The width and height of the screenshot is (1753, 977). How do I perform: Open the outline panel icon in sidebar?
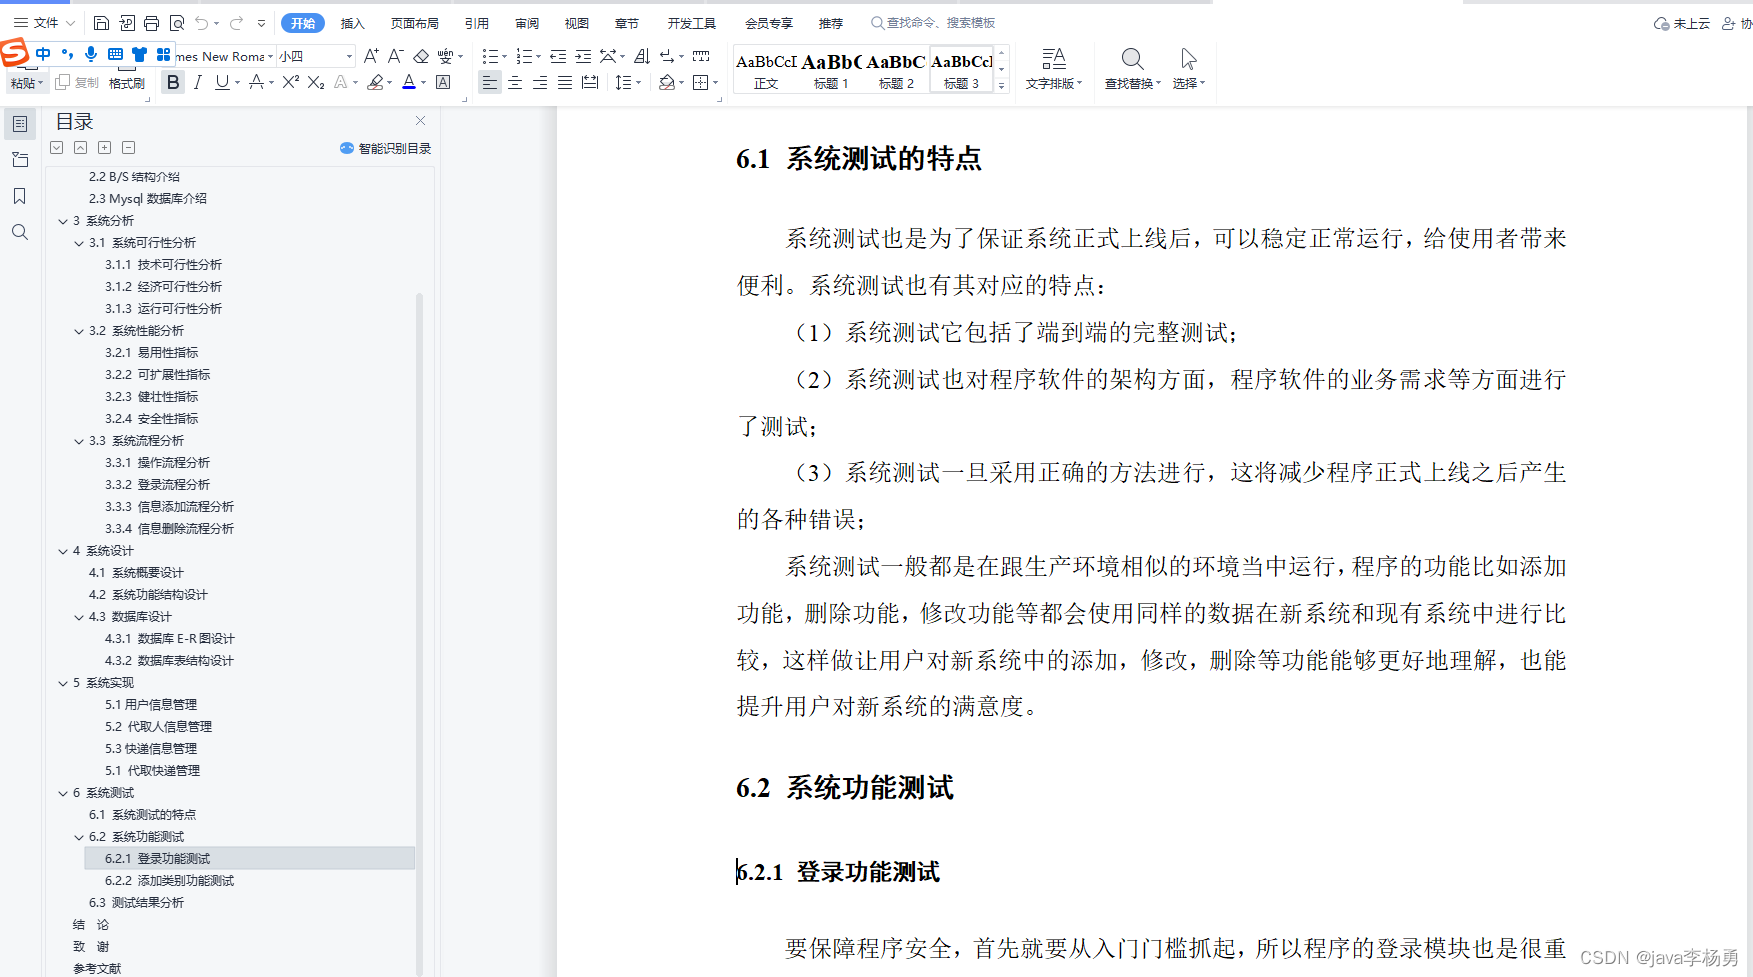click(20, 124)
